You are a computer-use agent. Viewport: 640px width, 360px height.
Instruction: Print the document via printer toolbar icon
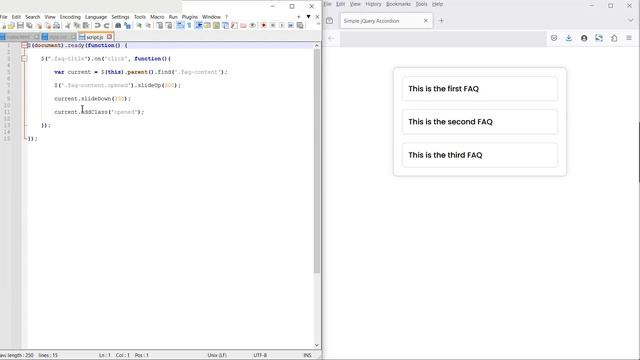[57, 25]
